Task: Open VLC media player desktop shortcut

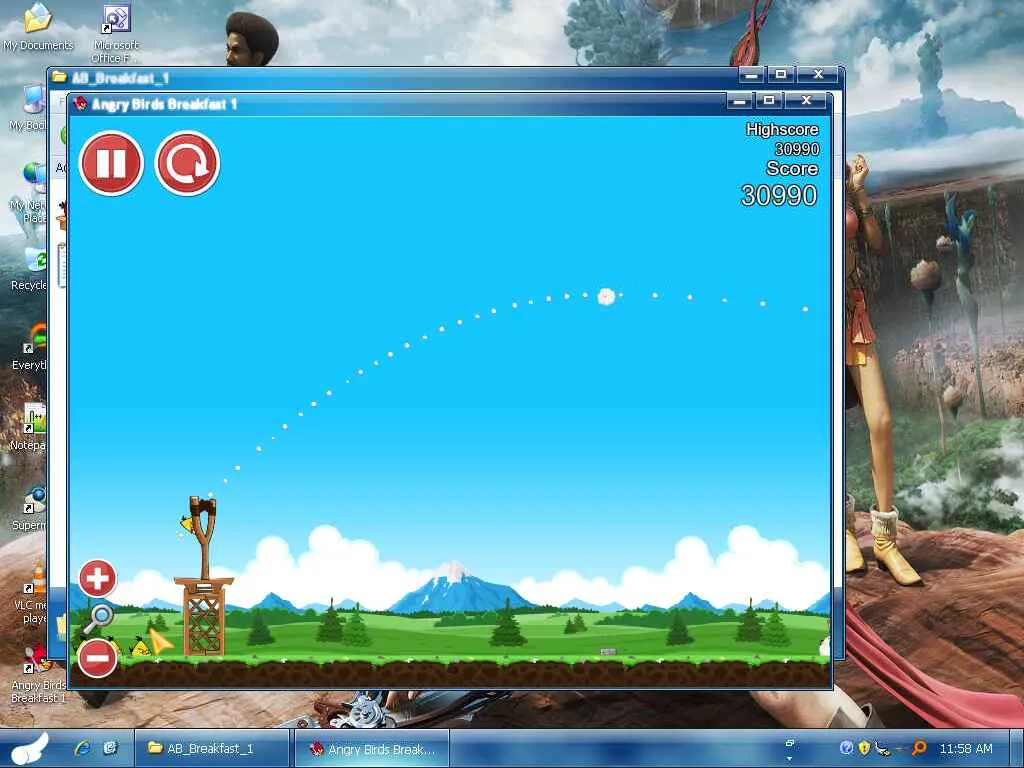Action: 31,594
